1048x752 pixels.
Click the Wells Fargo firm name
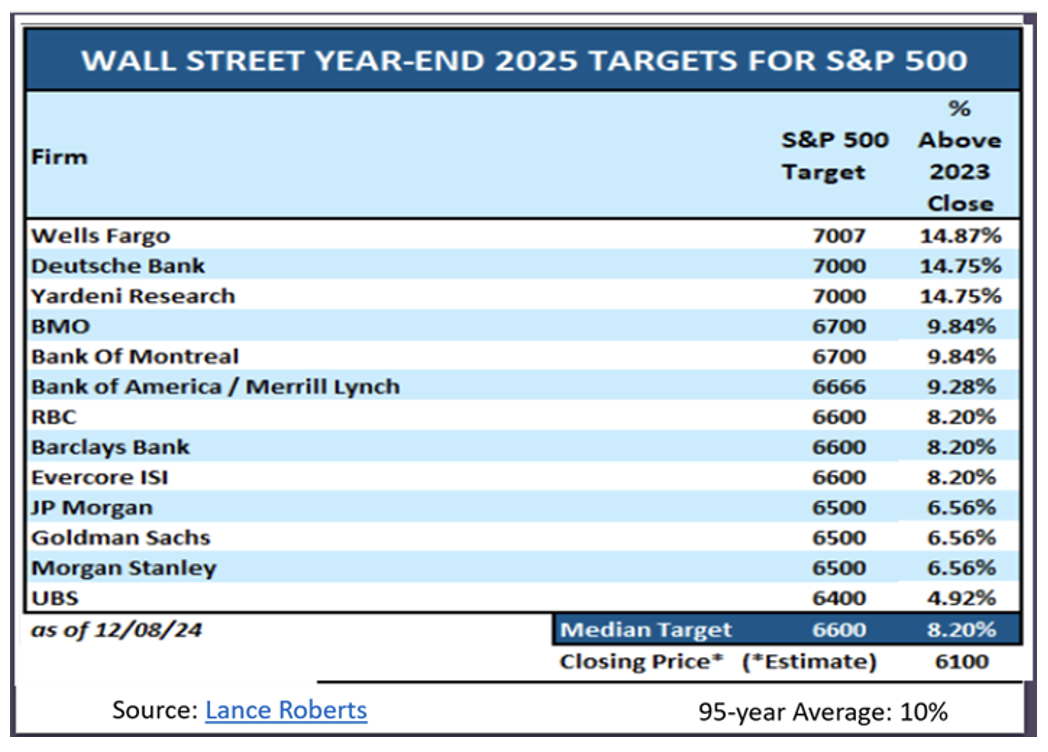[101, 236]
